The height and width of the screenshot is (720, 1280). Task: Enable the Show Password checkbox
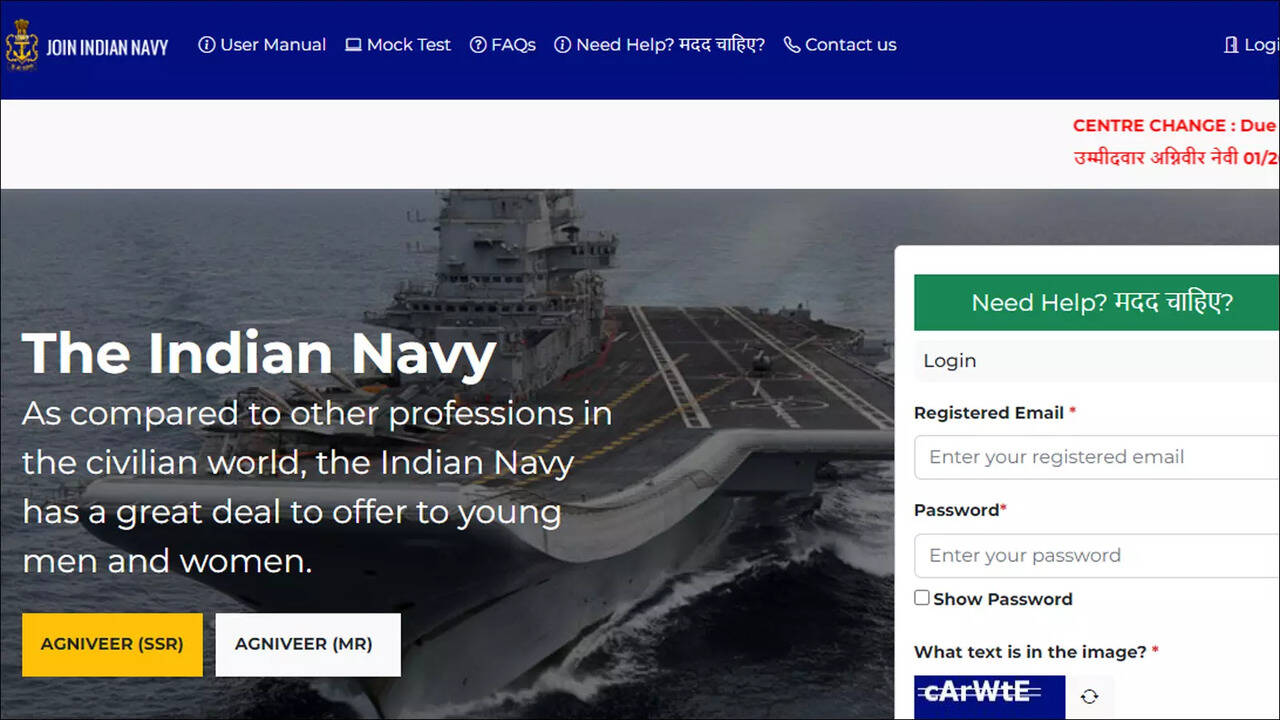click(922, 598)
